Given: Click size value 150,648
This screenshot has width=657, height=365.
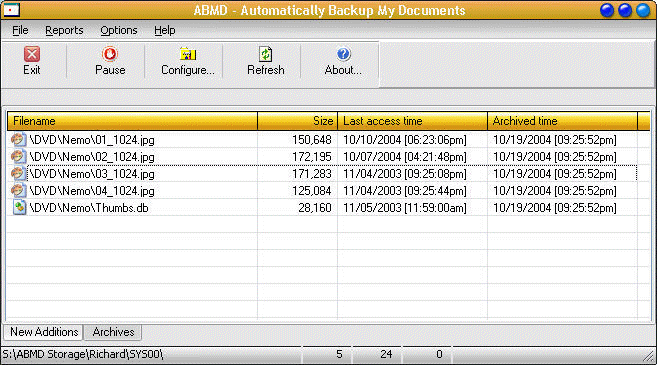Looking at the screenshot, I should [312, 140].
